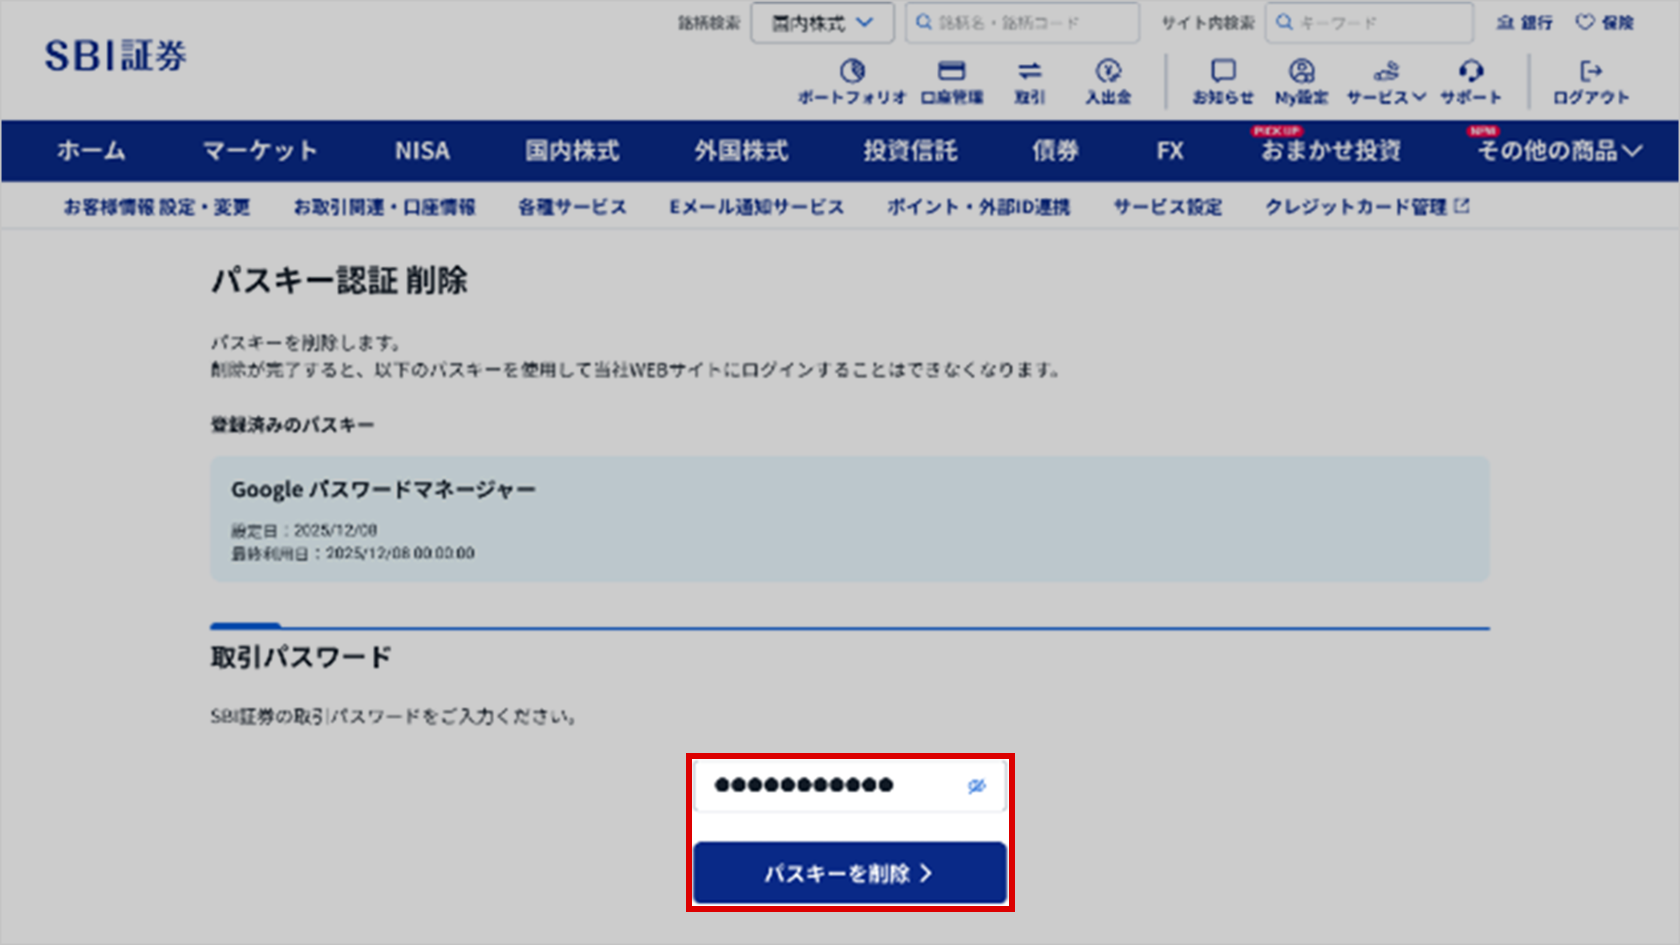Click the 入出金 deposit/withdrawal icon
Image resolution: width=1680 pixels, height=945 pixels.
point(1108,81)
